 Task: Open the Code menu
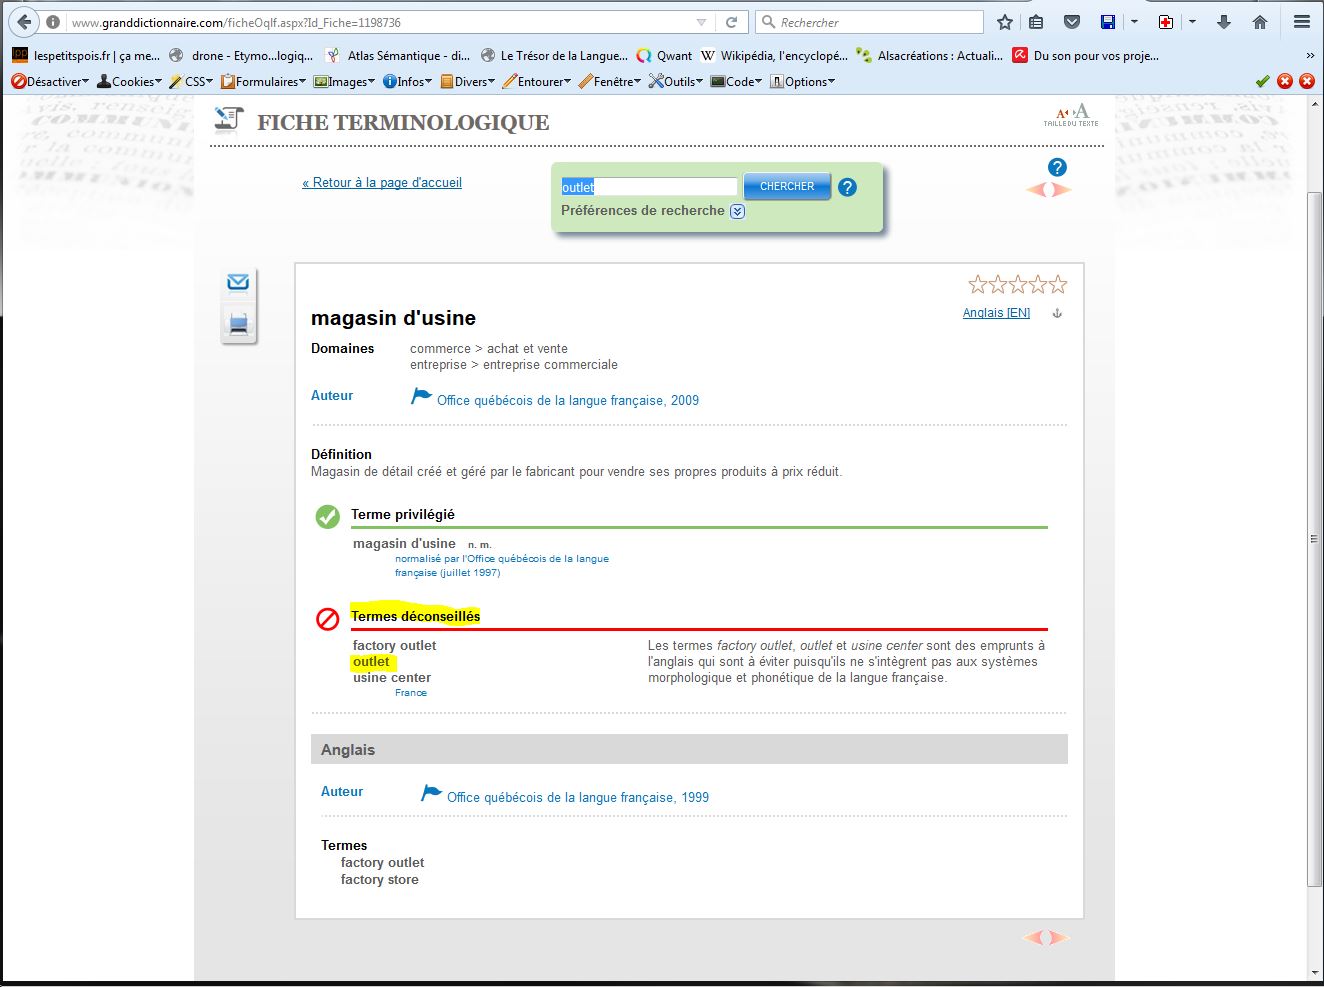(x=736, y=82)
